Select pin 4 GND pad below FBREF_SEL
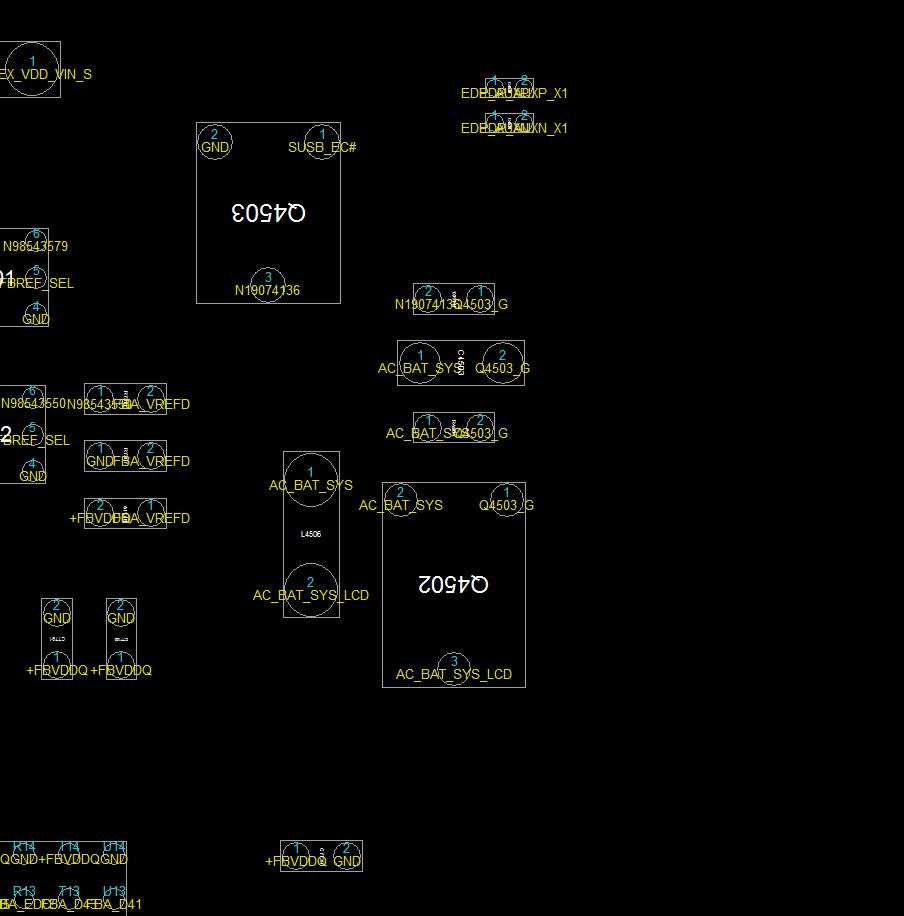This screenshot has height=916, width=904. pos(36,314)
